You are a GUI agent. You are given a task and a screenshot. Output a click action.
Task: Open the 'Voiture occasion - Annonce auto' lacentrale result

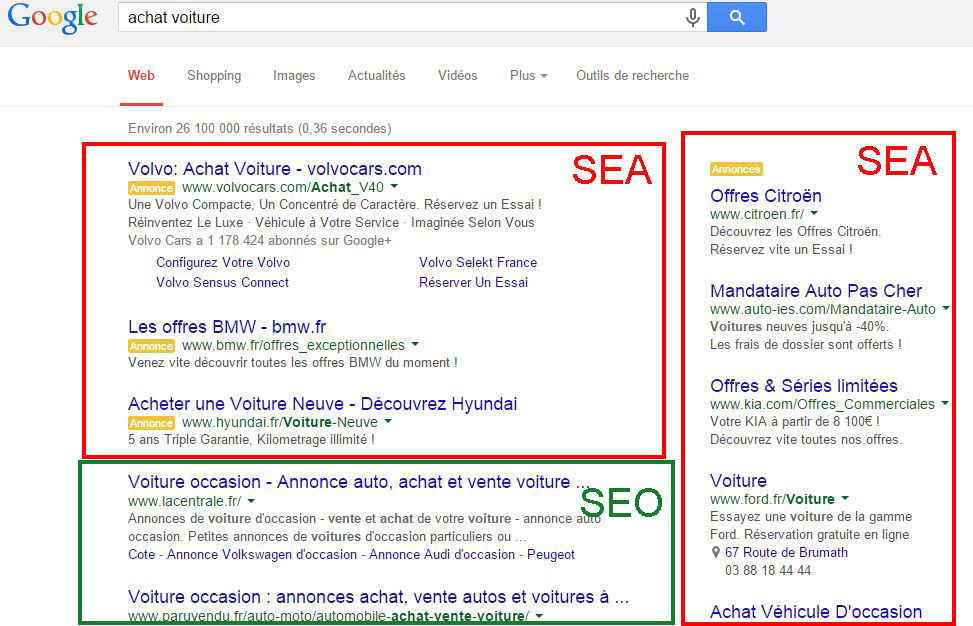click(x=359, y=482)
